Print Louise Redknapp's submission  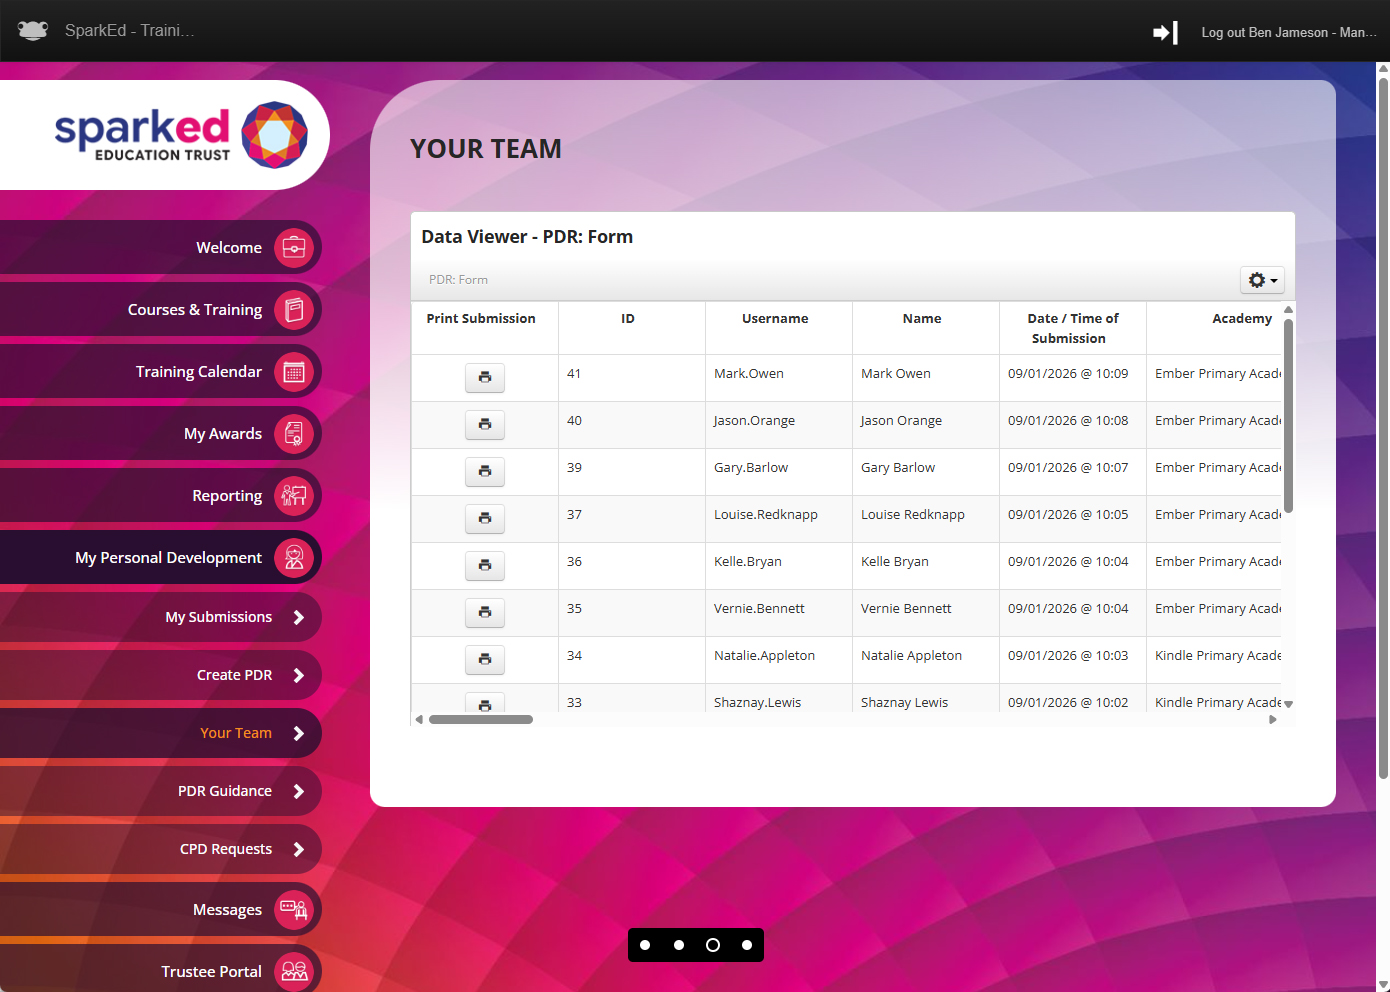tap(485, 518)
